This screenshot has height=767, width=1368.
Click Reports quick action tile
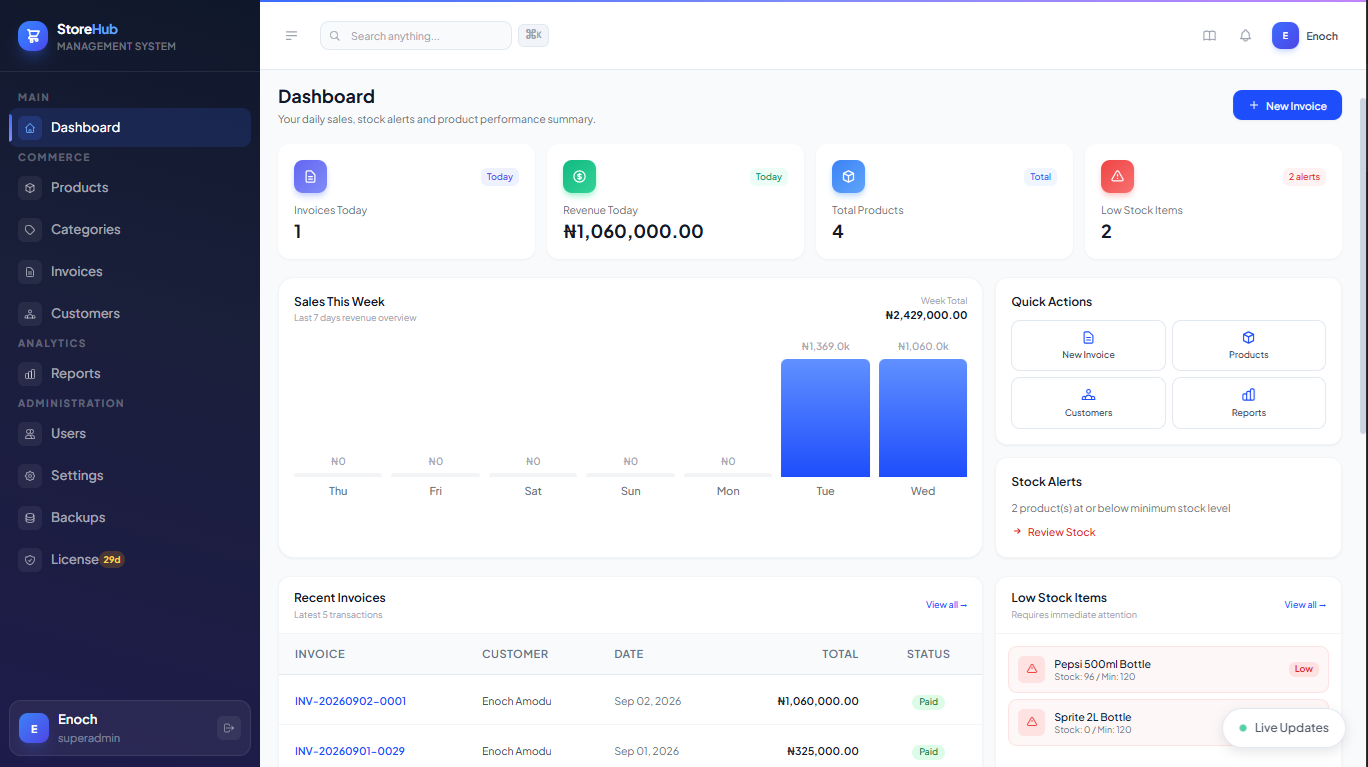(1249, 403)
